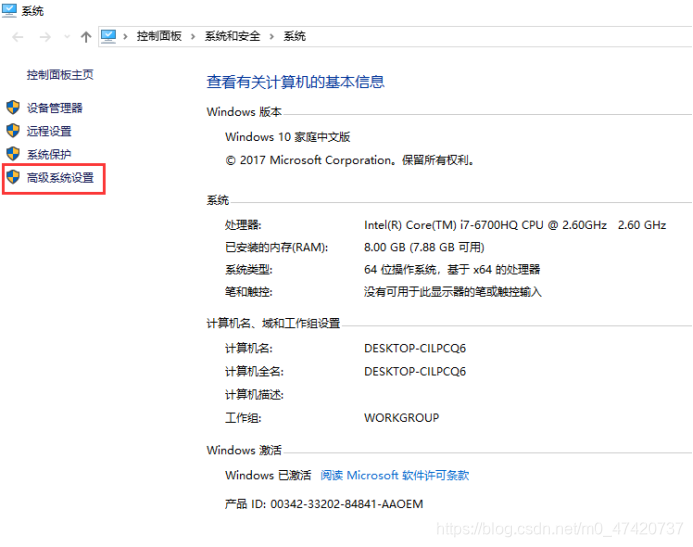This screenshot has width=693, height=547.
Task: Select 系统 breadcrumb in address bar
Action: click(x=295, y=36)
